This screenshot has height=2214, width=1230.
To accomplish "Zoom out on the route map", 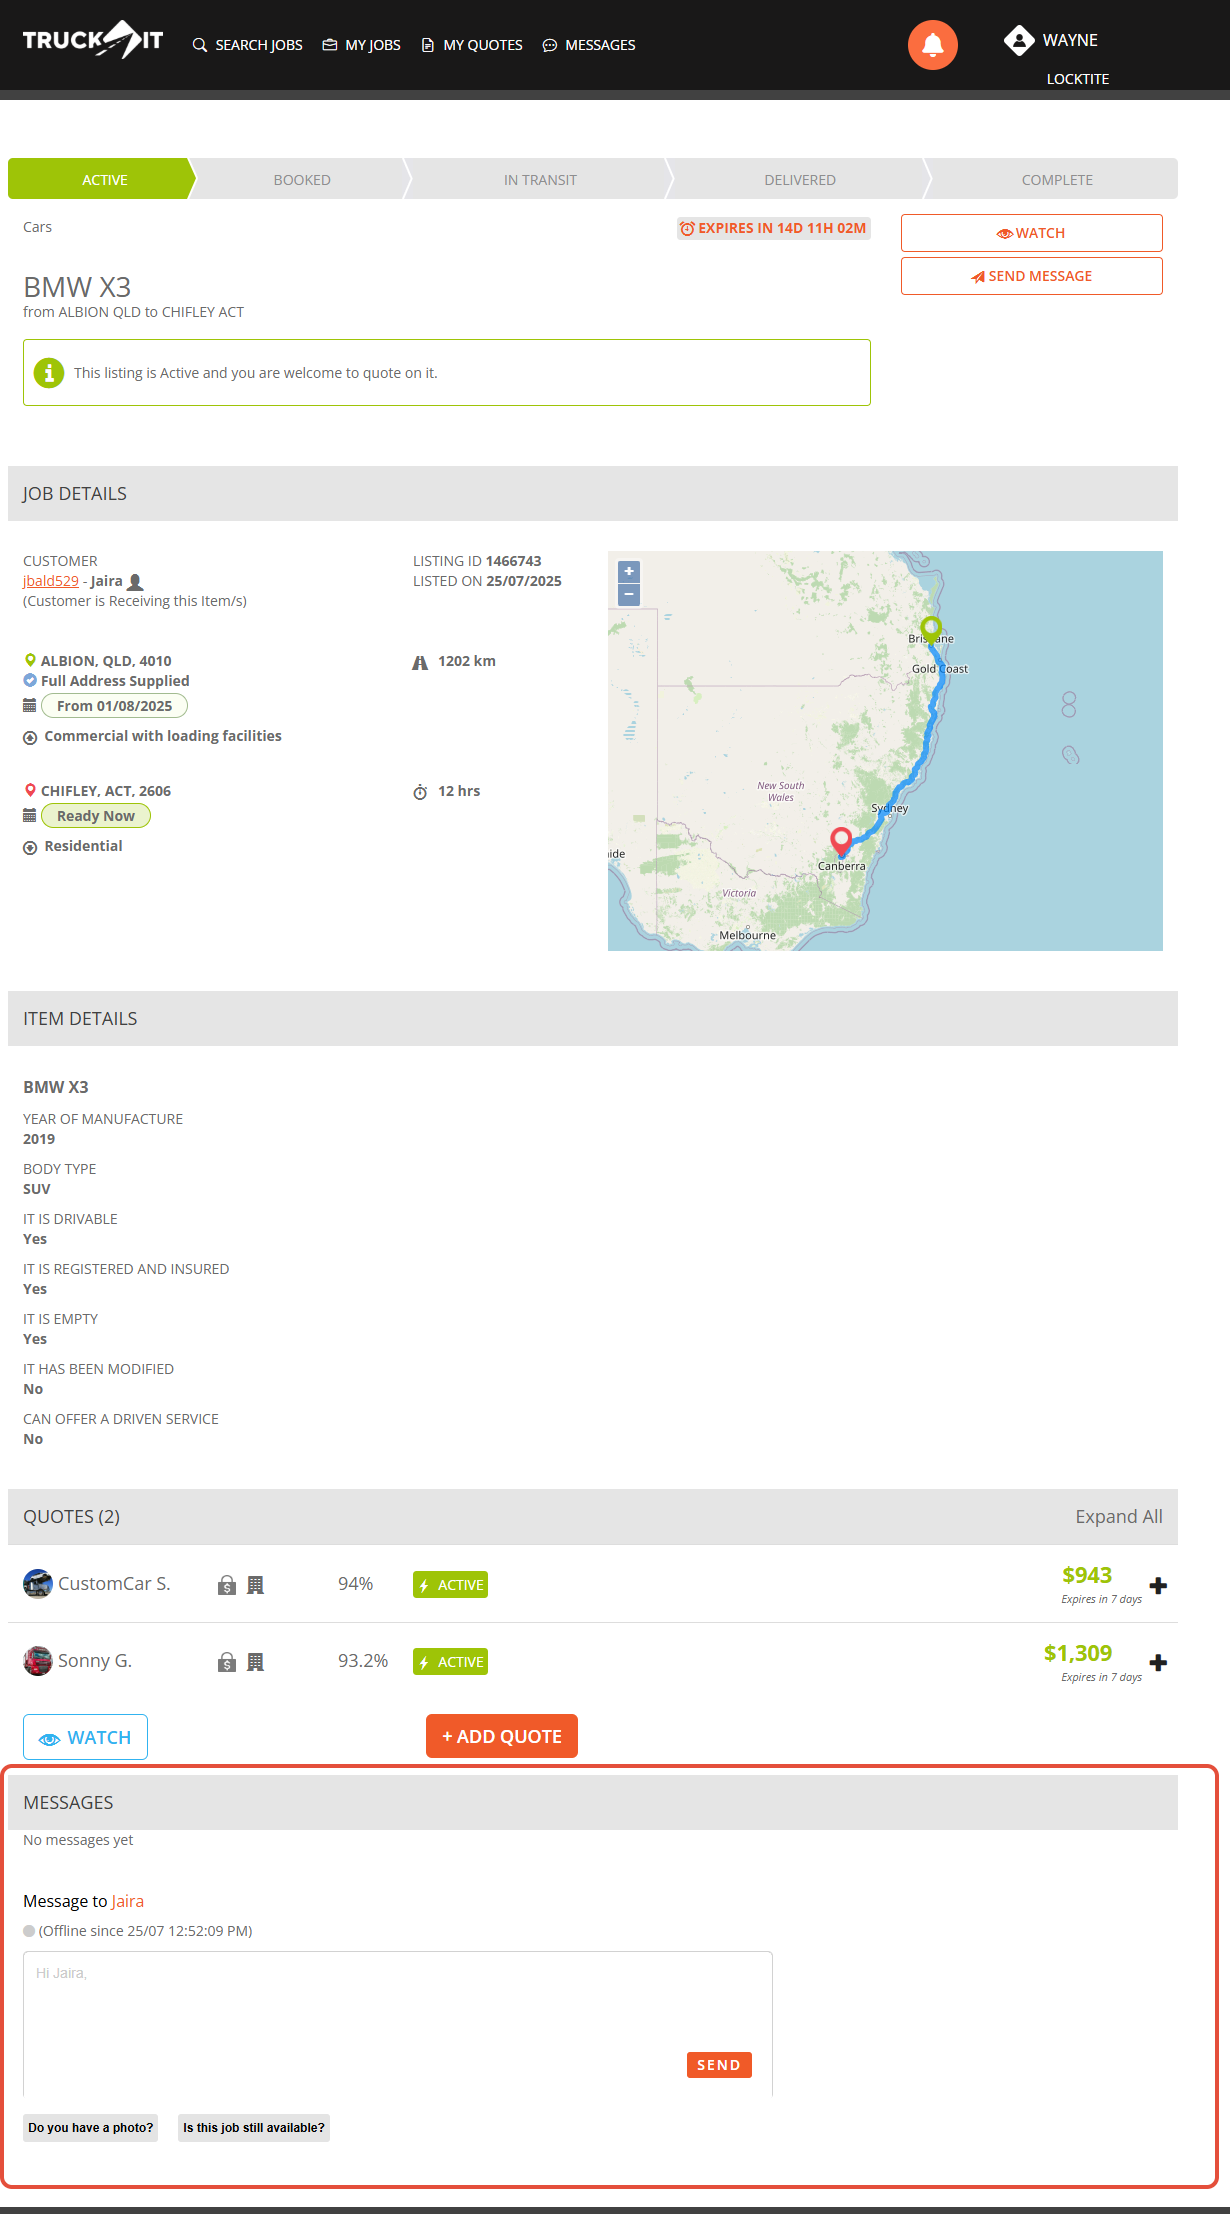I will [x=629, y=594].
